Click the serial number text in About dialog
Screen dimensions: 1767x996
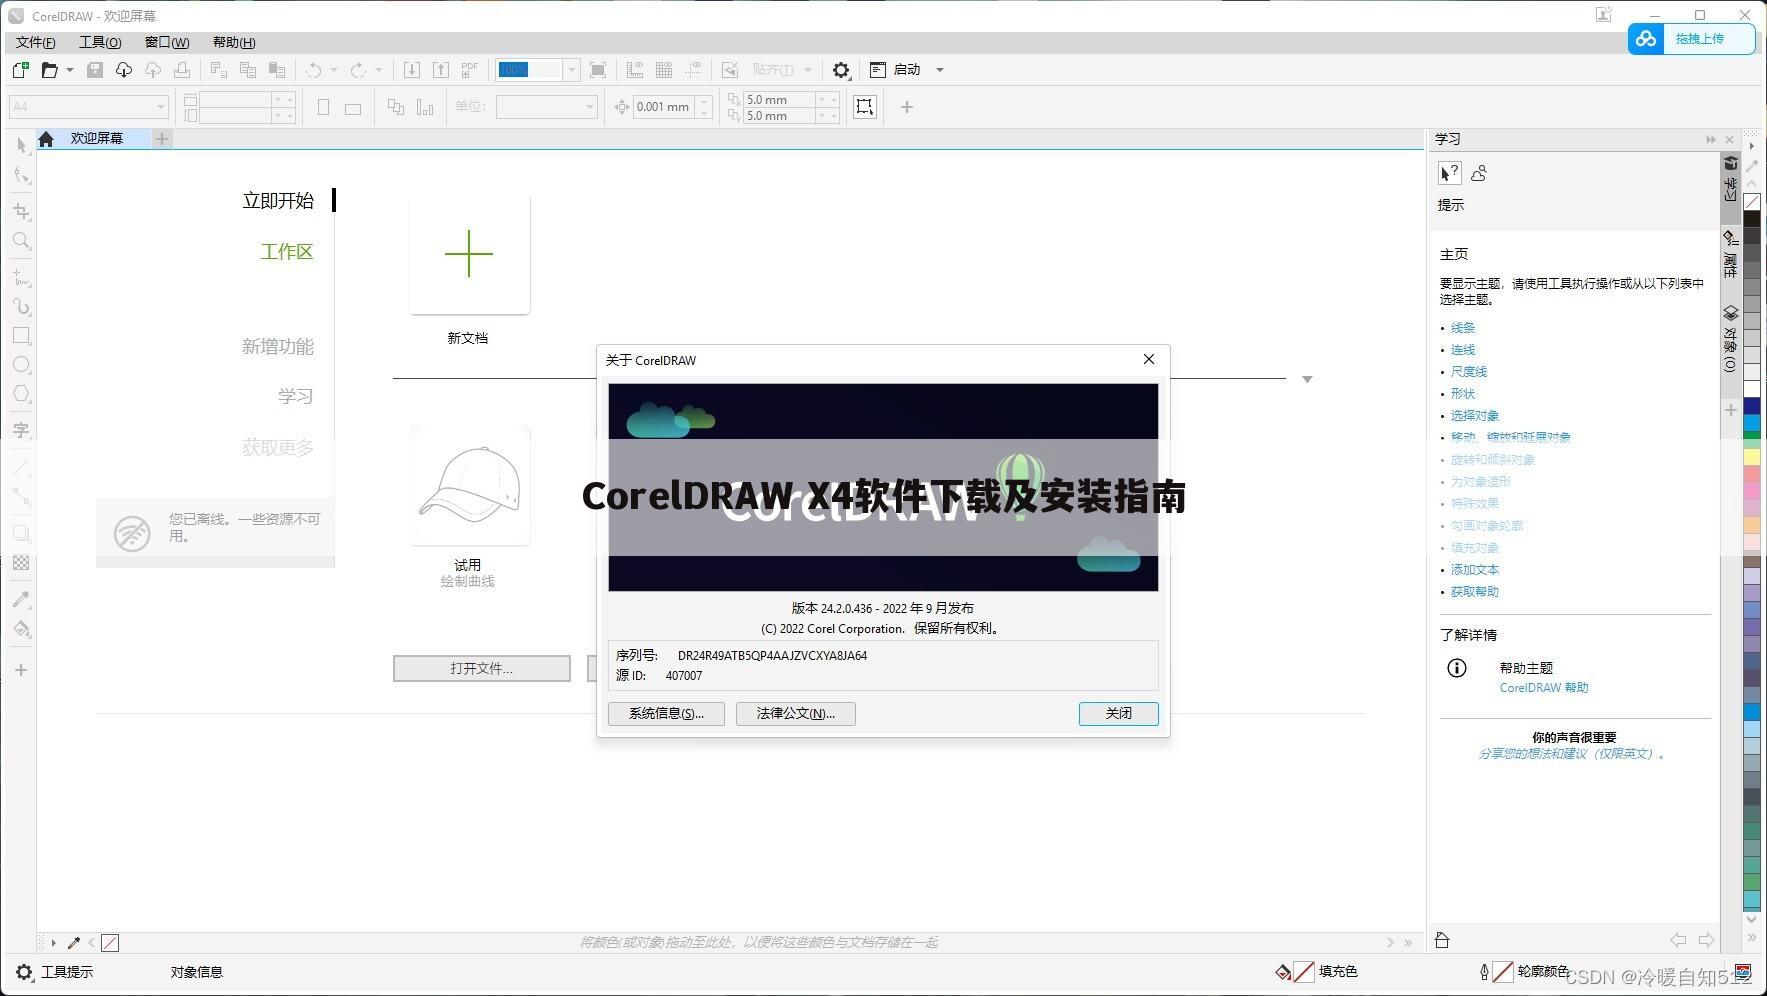(772, 656)
